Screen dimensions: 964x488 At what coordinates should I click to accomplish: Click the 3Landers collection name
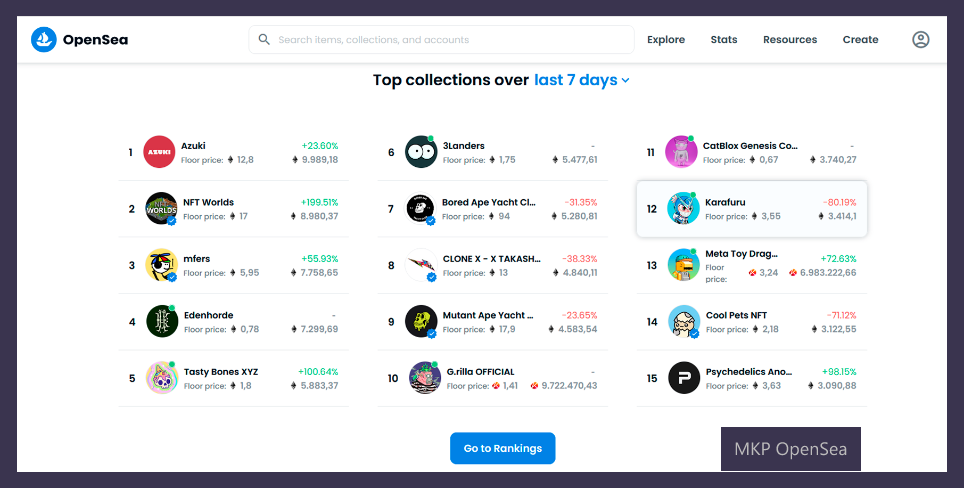464,146
